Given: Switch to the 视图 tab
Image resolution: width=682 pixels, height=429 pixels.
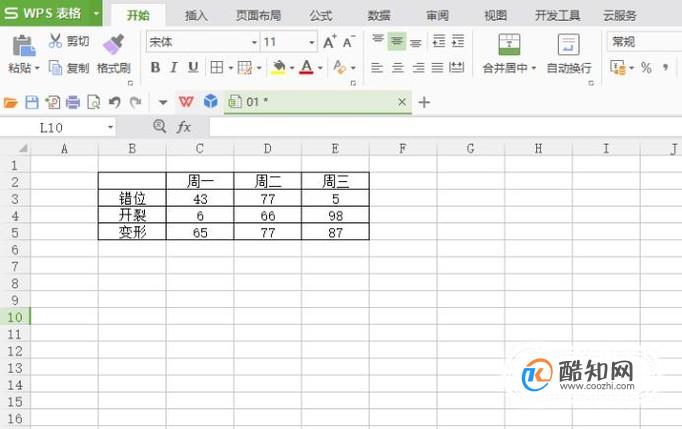Looking at the screenshot, I should pyautogui.click(x=495, y=16).
